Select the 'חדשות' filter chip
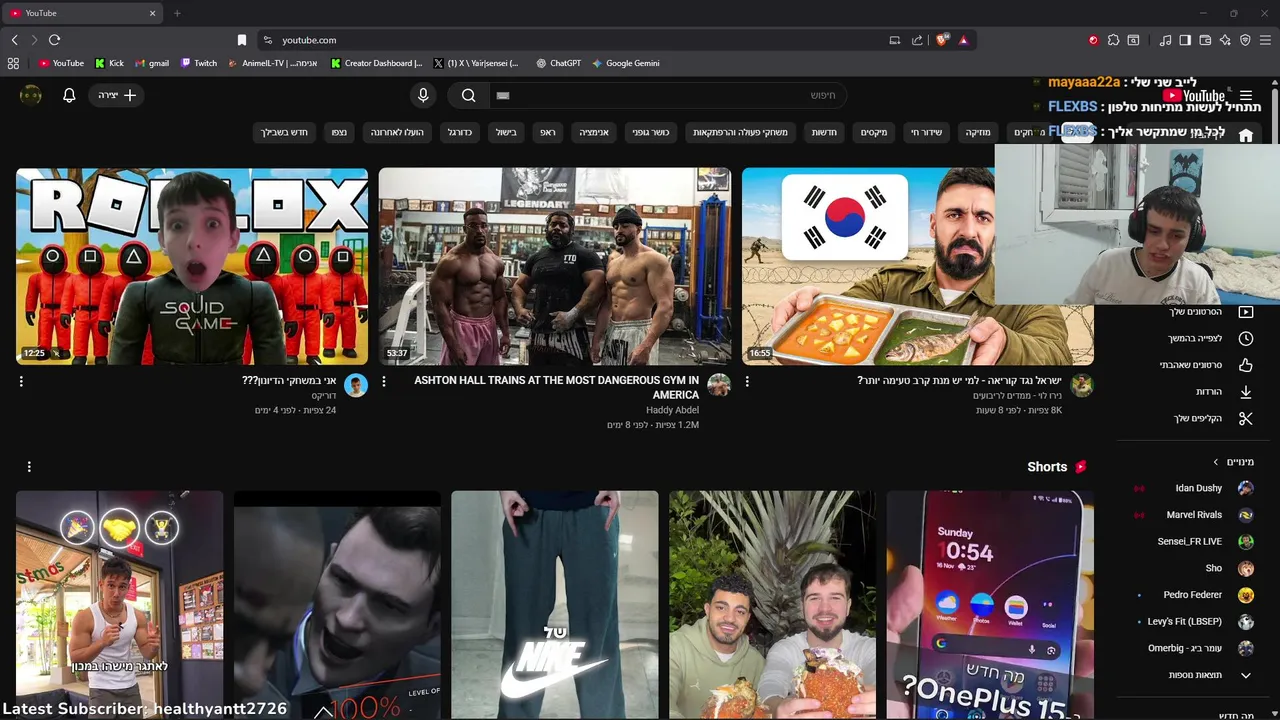 (824, 132)
